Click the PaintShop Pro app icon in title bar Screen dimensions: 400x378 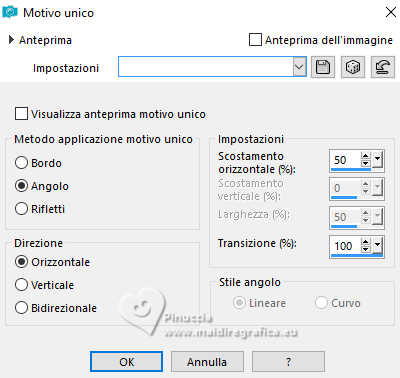(x=10, y=12)
